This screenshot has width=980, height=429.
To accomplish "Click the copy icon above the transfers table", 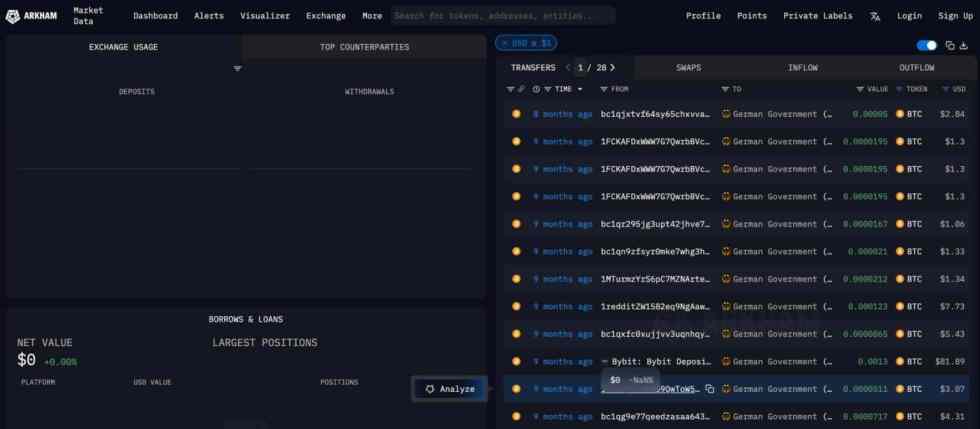I will point(949,45).
